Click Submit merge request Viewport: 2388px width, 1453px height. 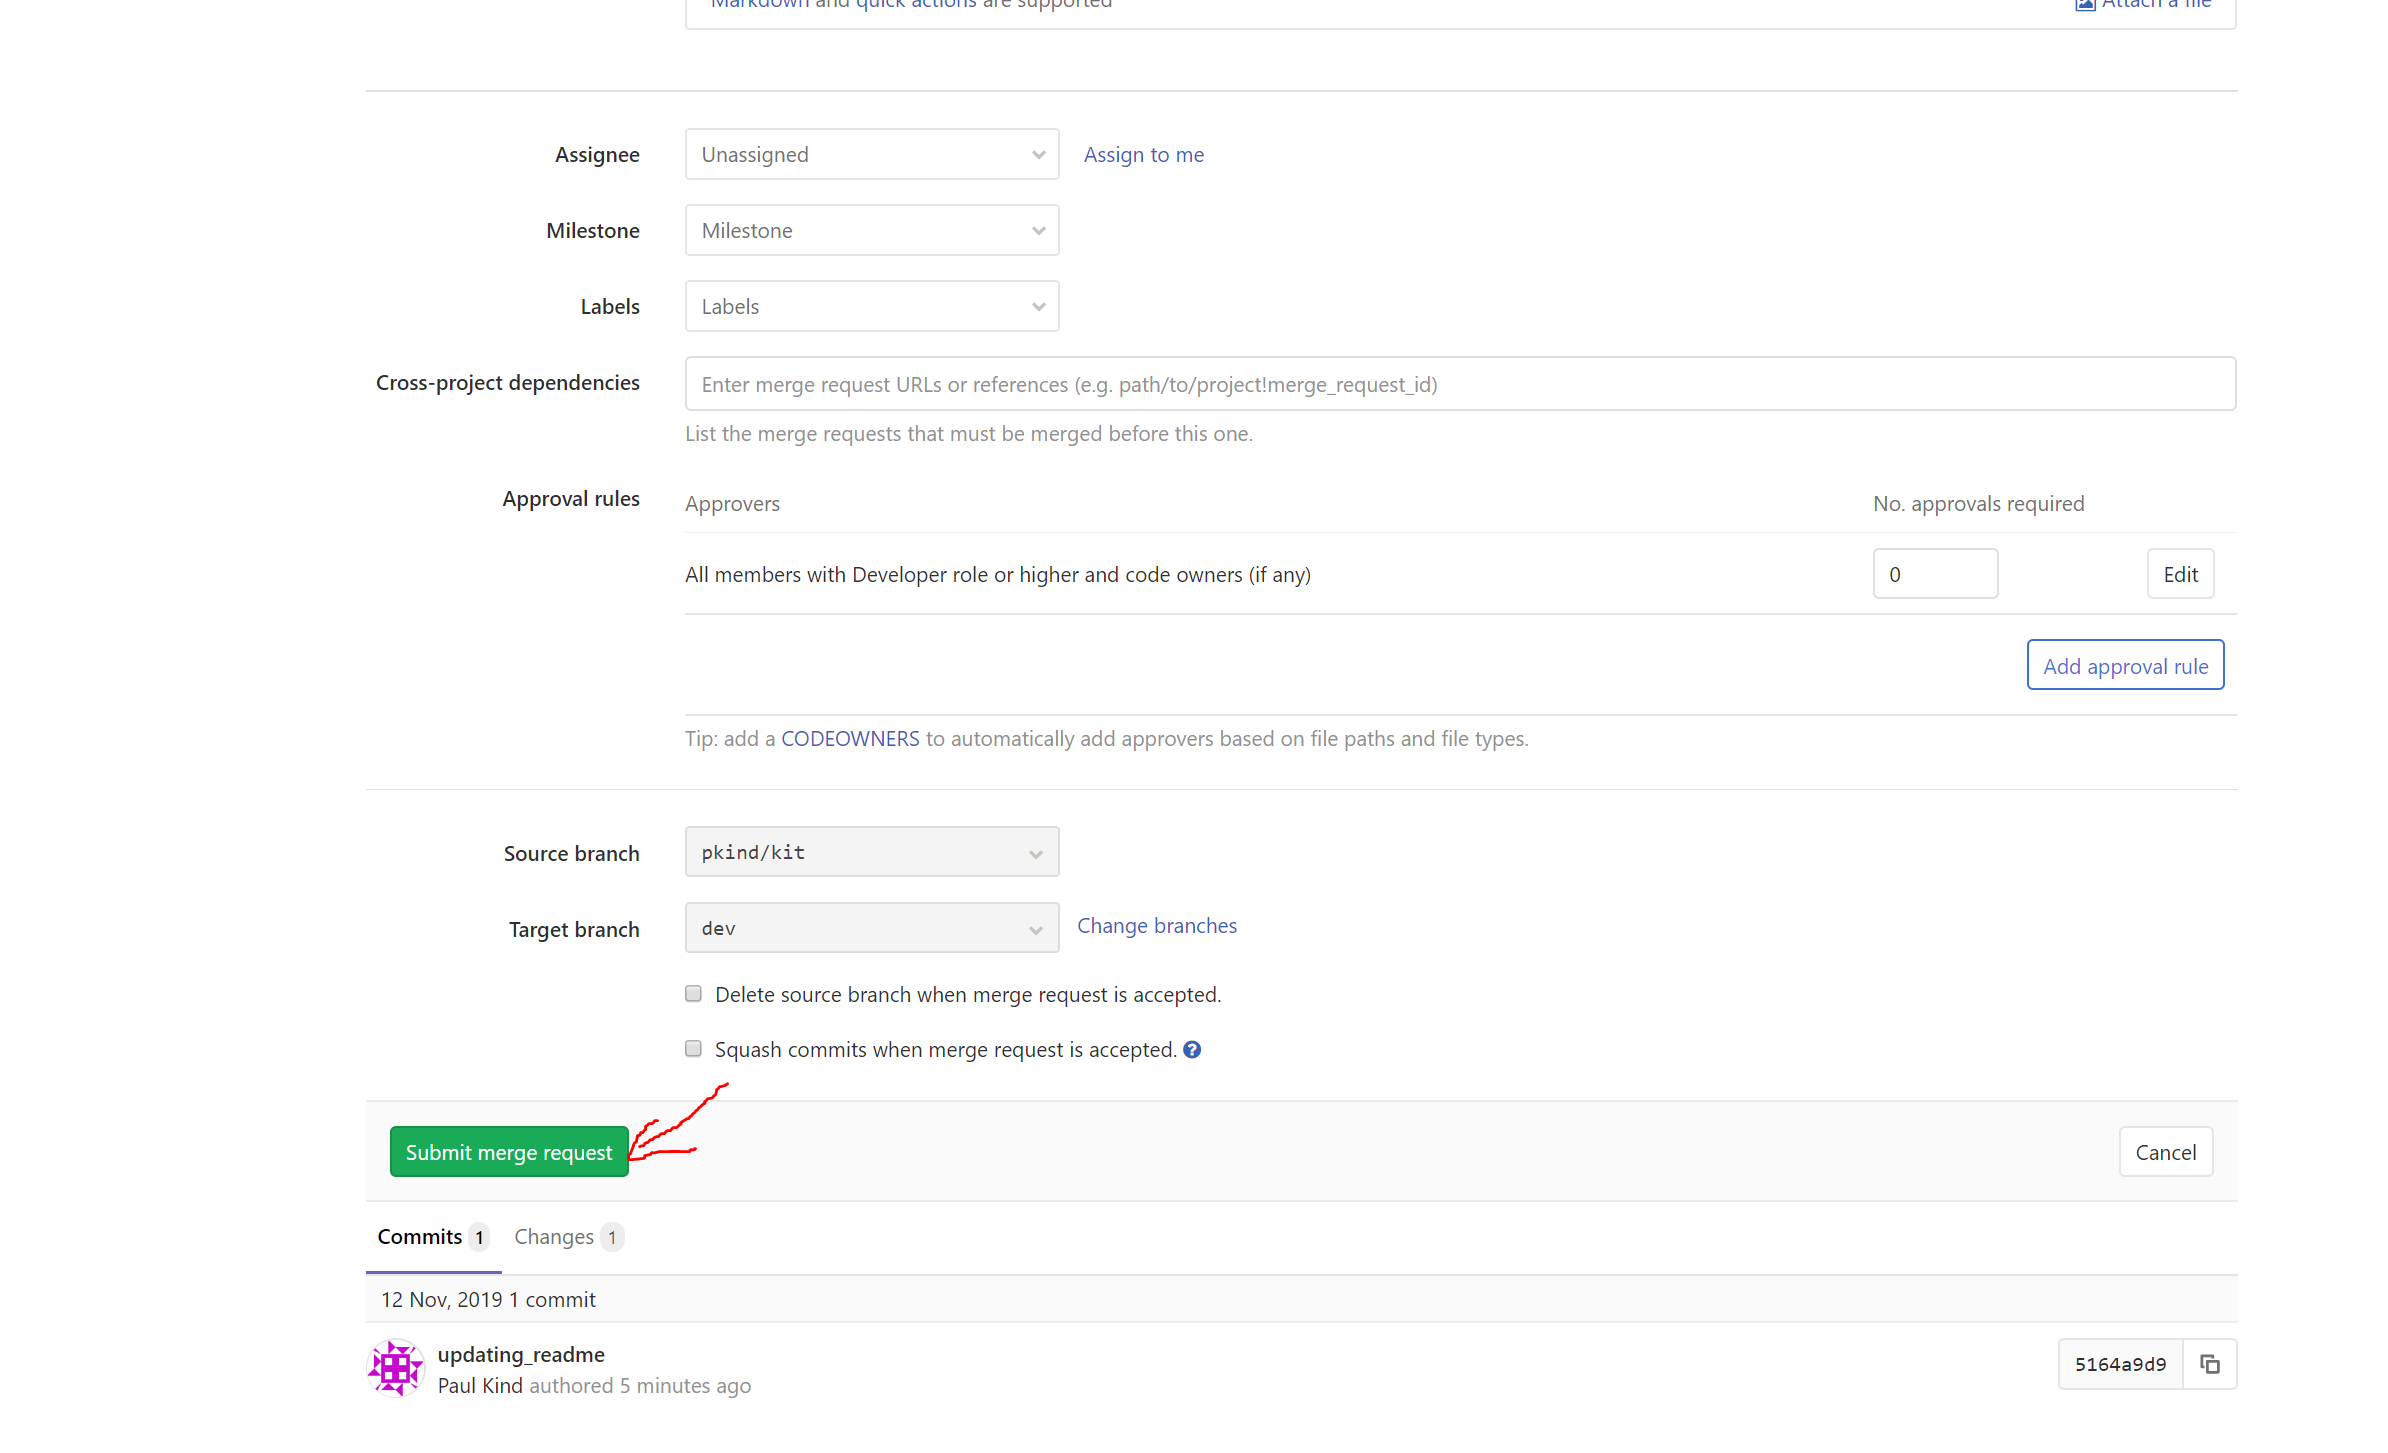pos(509,1151)
